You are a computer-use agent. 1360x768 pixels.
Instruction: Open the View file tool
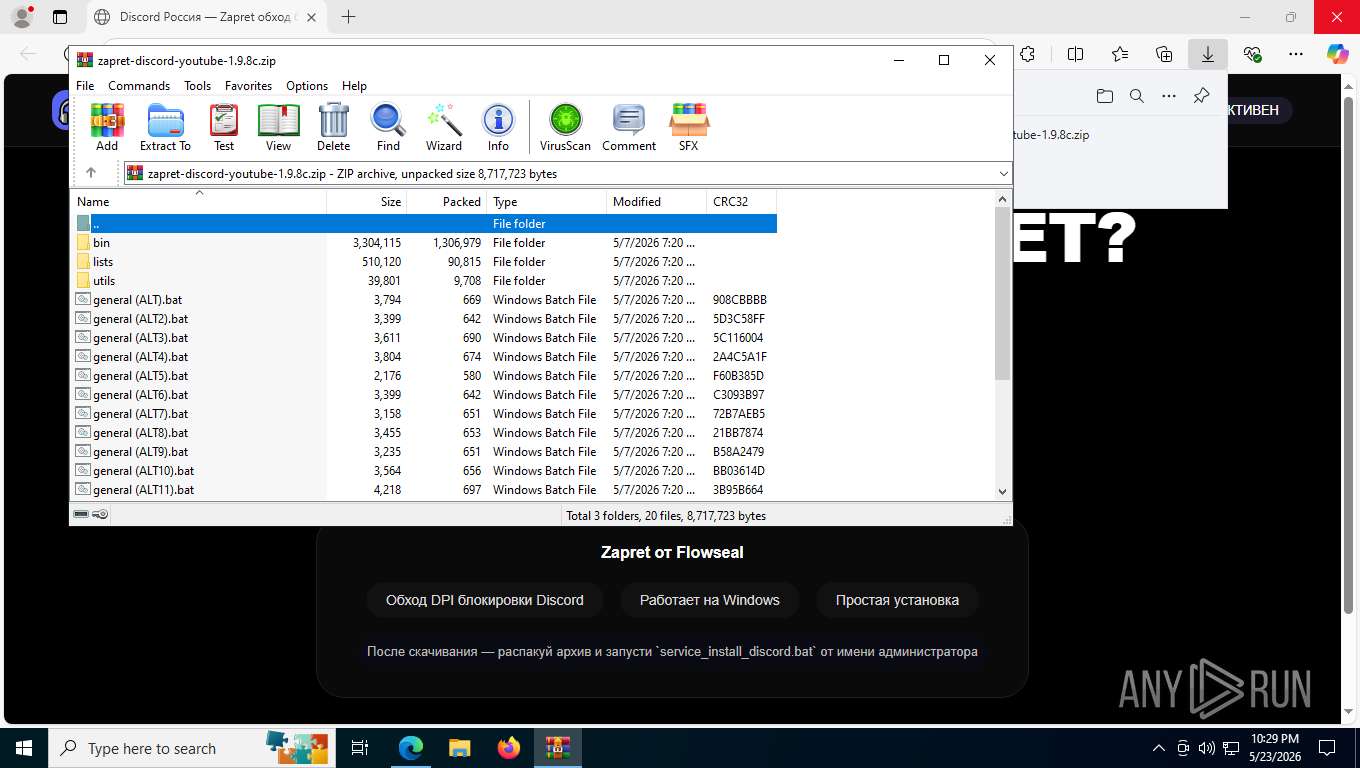click(279, 127)
